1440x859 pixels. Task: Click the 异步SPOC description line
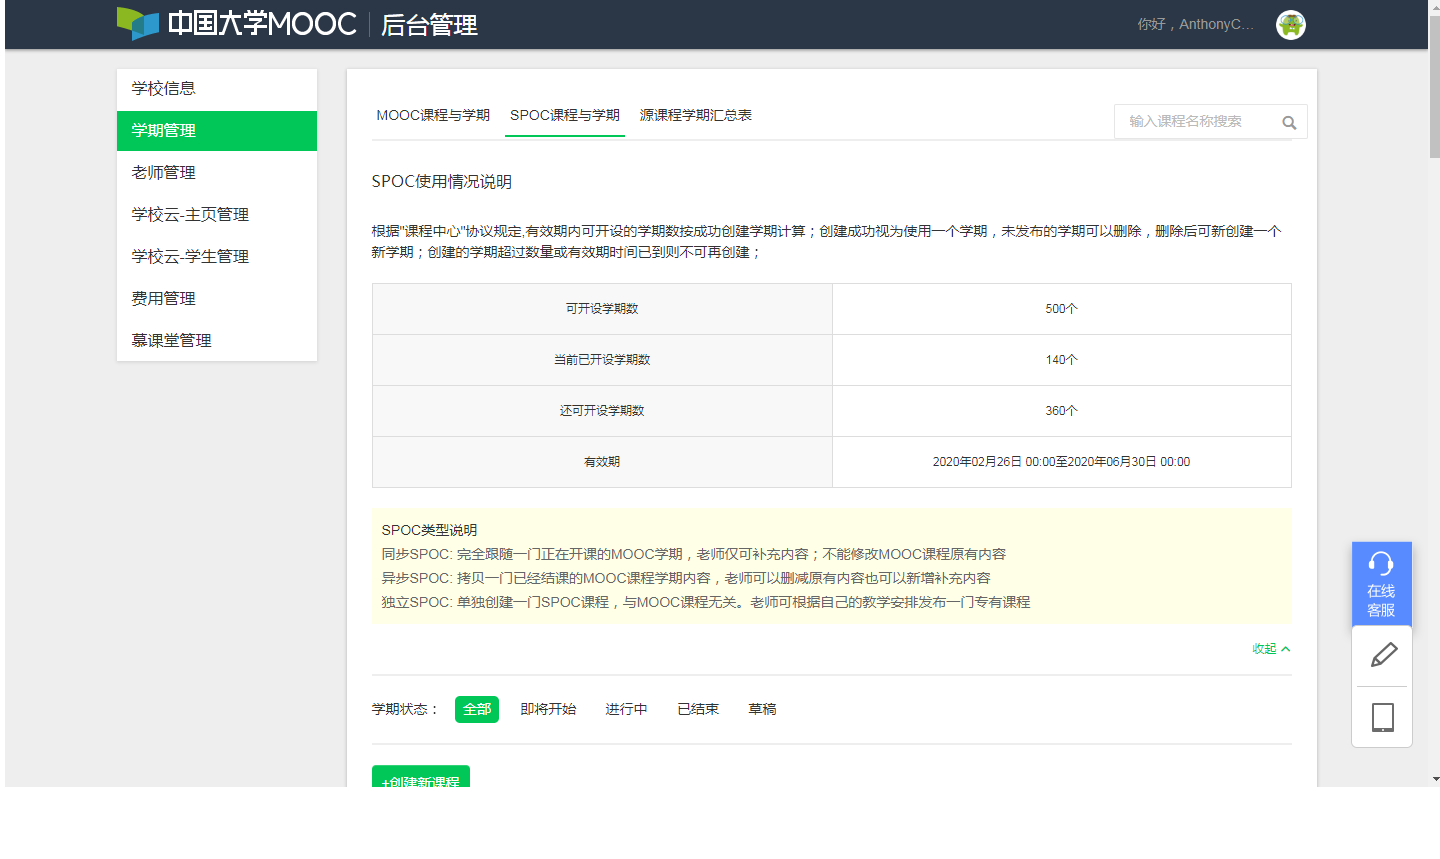[x=686, y=578]
